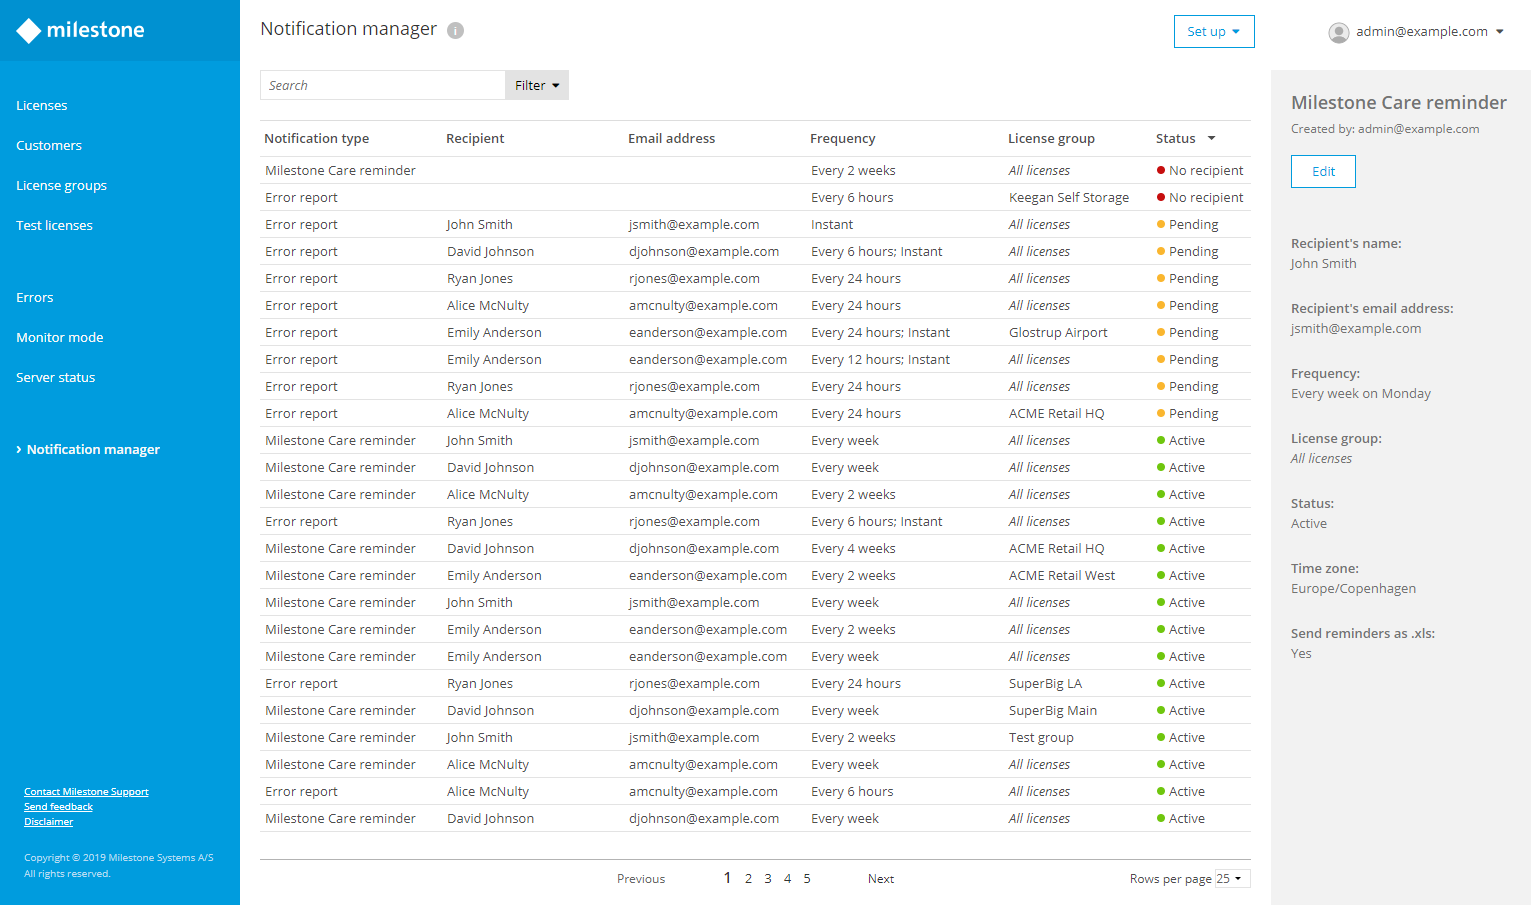The image size is (1531, 905).
Task: Expand the Notification manager sidebar chevron
Action: point(18,449)
